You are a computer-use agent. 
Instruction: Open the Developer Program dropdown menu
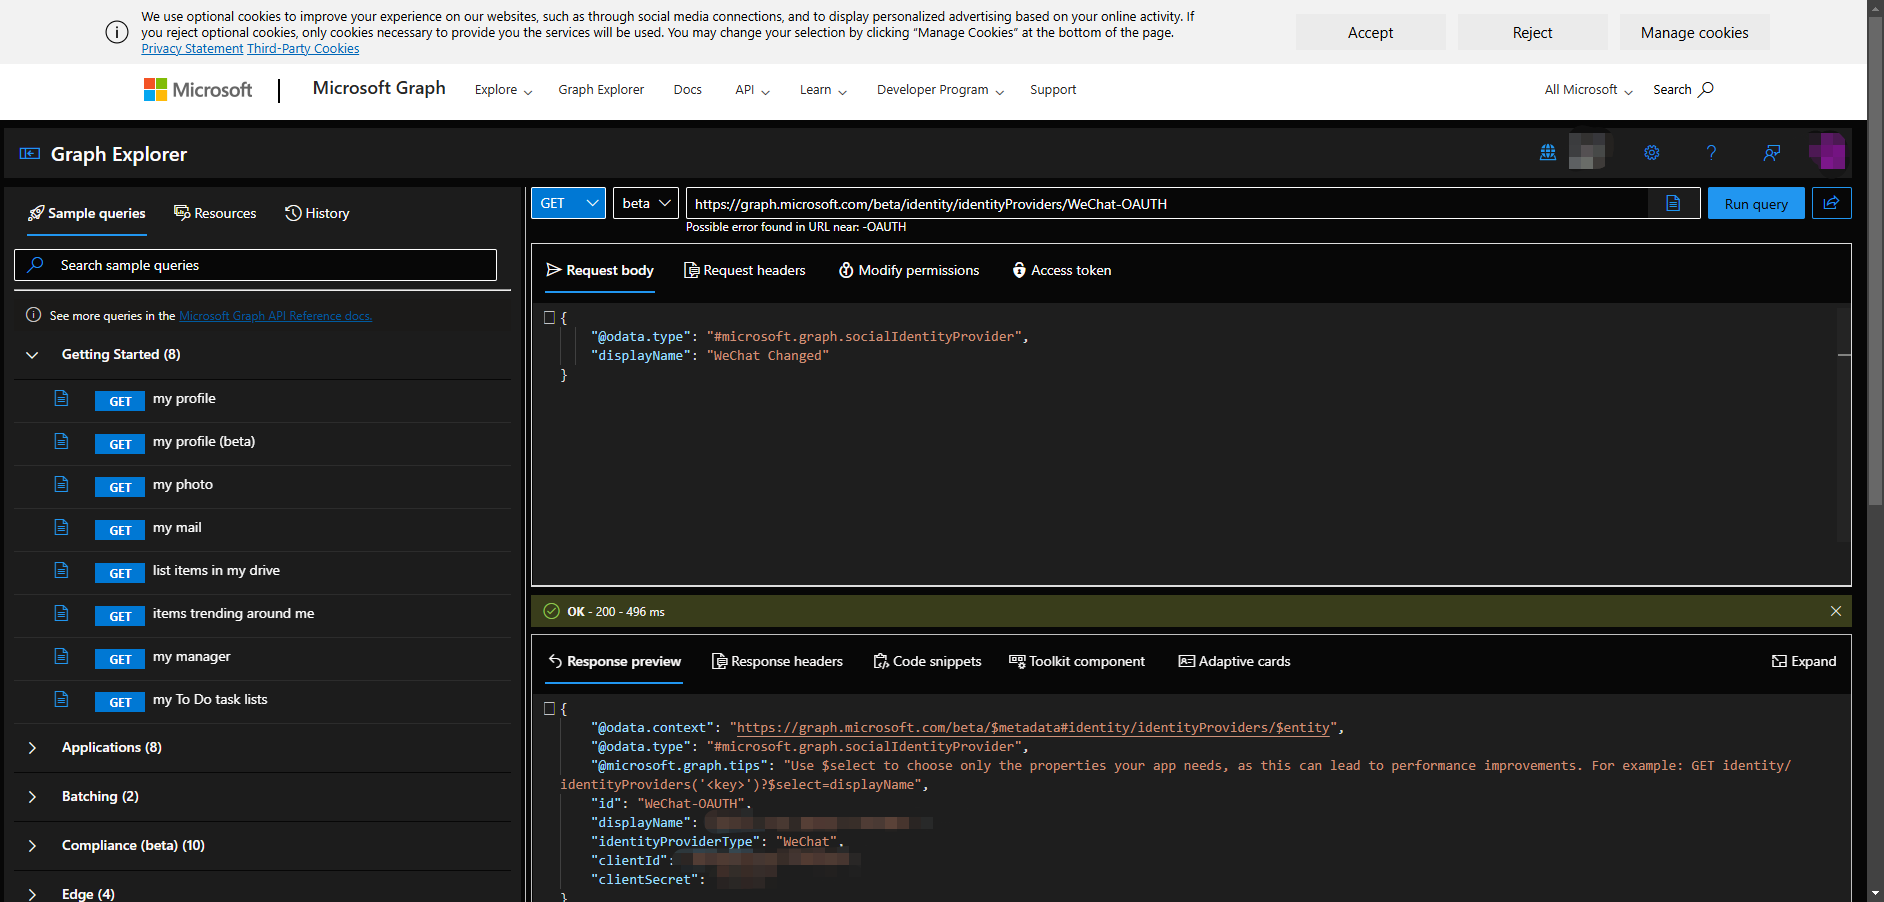[940, 90]
